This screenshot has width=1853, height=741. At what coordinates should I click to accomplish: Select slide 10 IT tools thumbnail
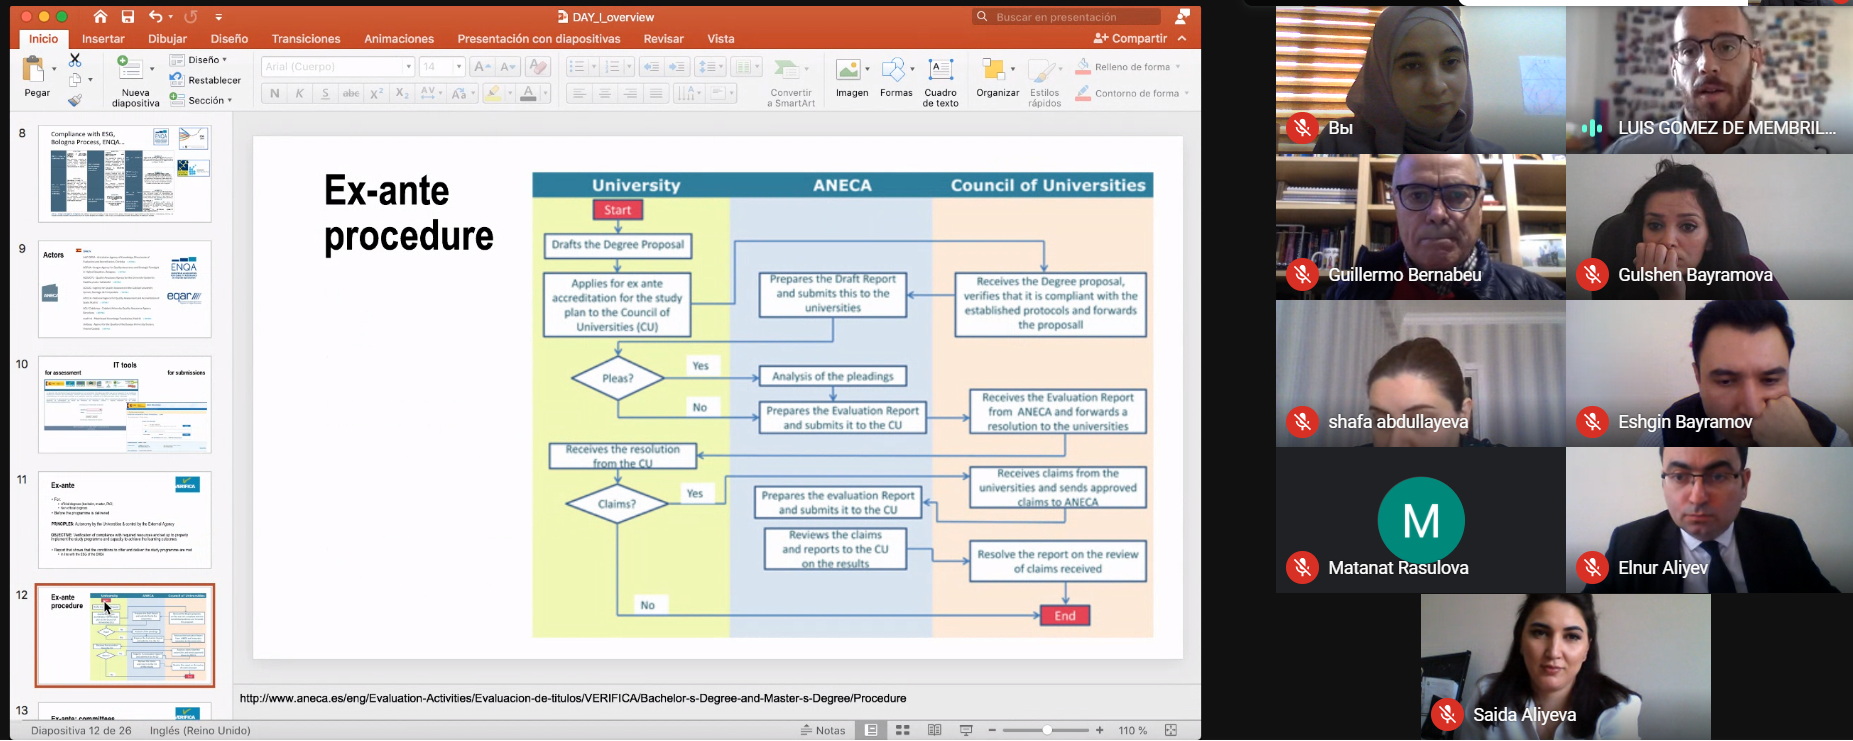[125, 405]
